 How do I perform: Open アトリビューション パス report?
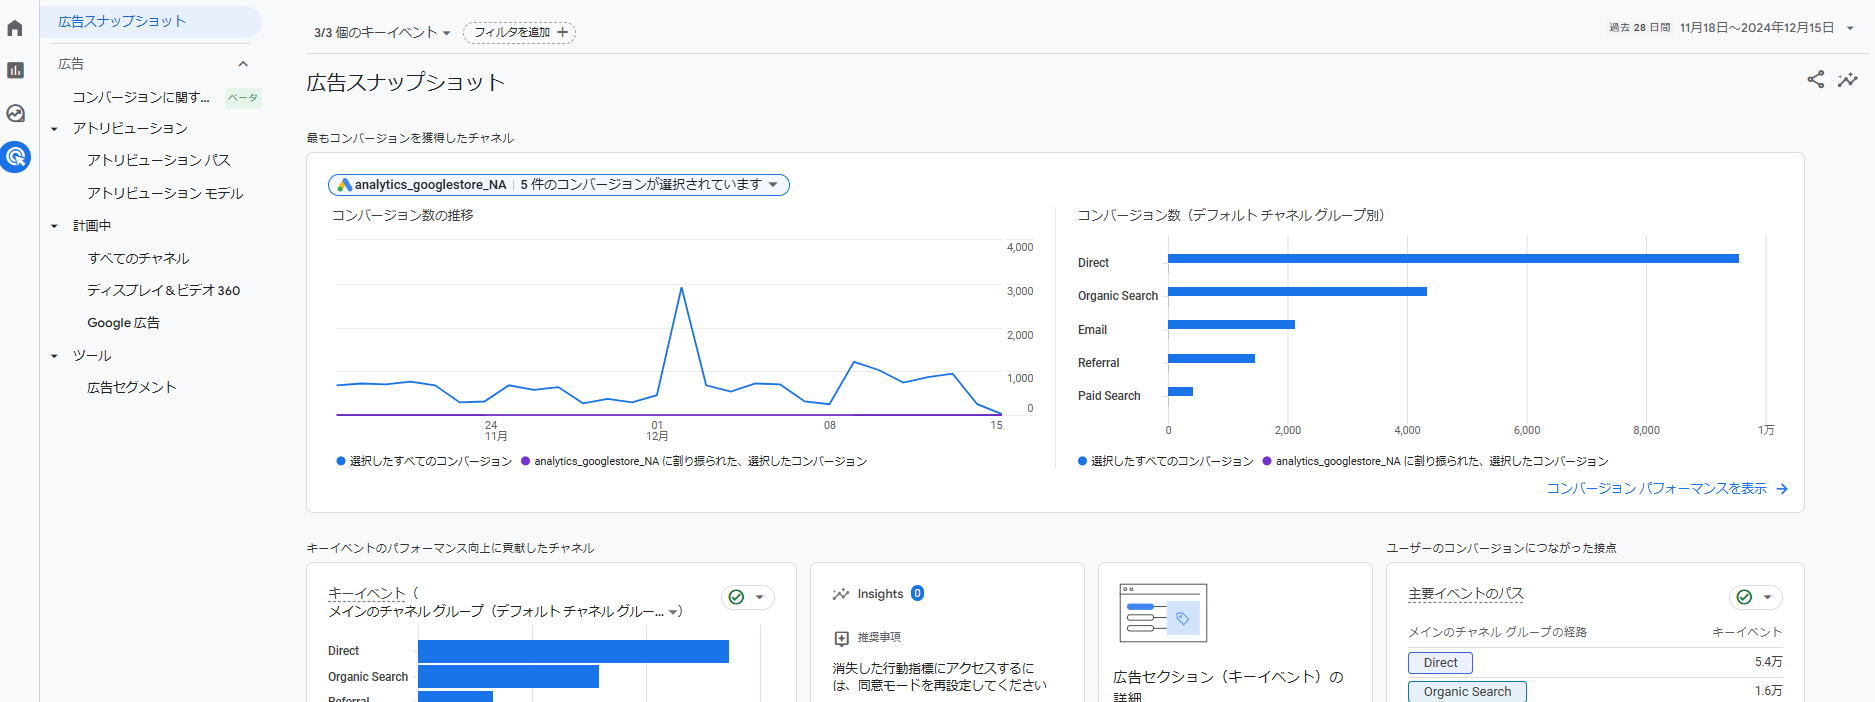coord(159,160)
